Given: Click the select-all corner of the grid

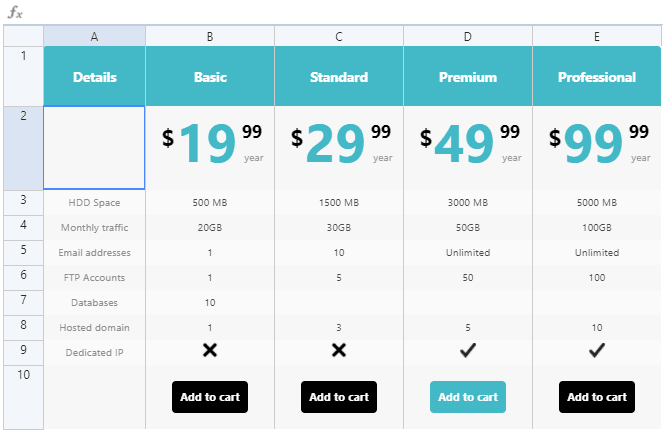Looking at the screenshot, I should click(23, 36).
